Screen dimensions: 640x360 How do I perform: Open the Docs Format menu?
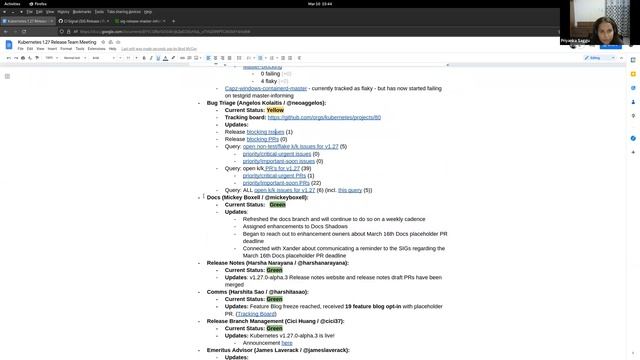[x=66, y=49]
